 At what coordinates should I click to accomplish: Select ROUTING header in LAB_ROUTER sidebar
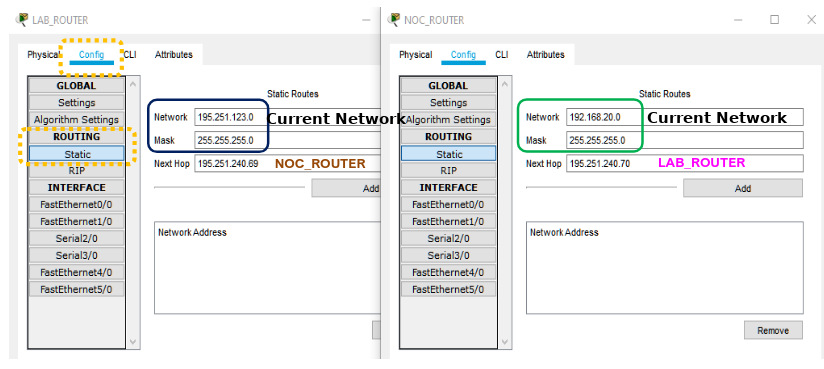pyautogui.click(x=77, y=137)
